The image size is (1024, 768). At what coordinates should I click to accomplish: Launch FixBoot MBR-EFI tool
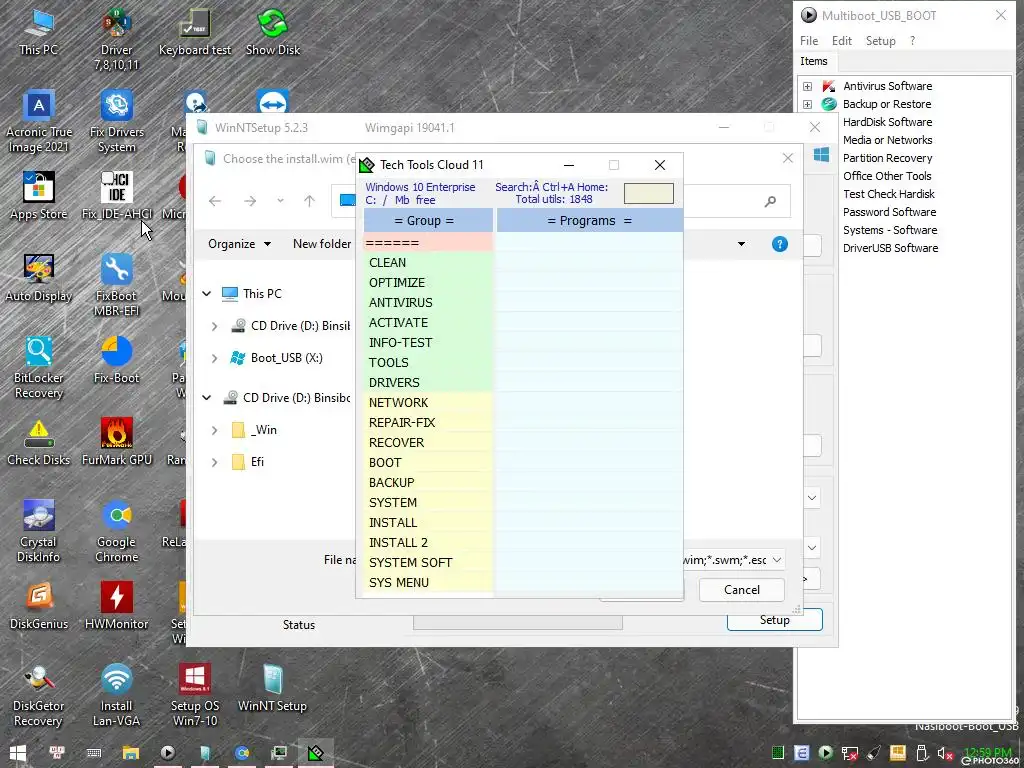[116, 285]
